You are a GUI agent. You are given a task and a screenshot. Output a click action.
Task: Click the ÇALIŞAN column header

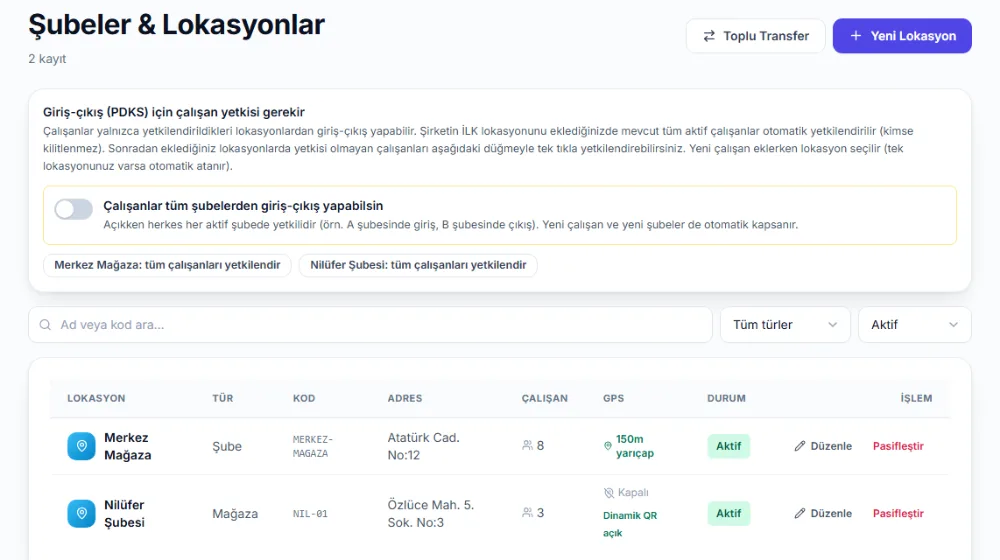click(545, 398)
